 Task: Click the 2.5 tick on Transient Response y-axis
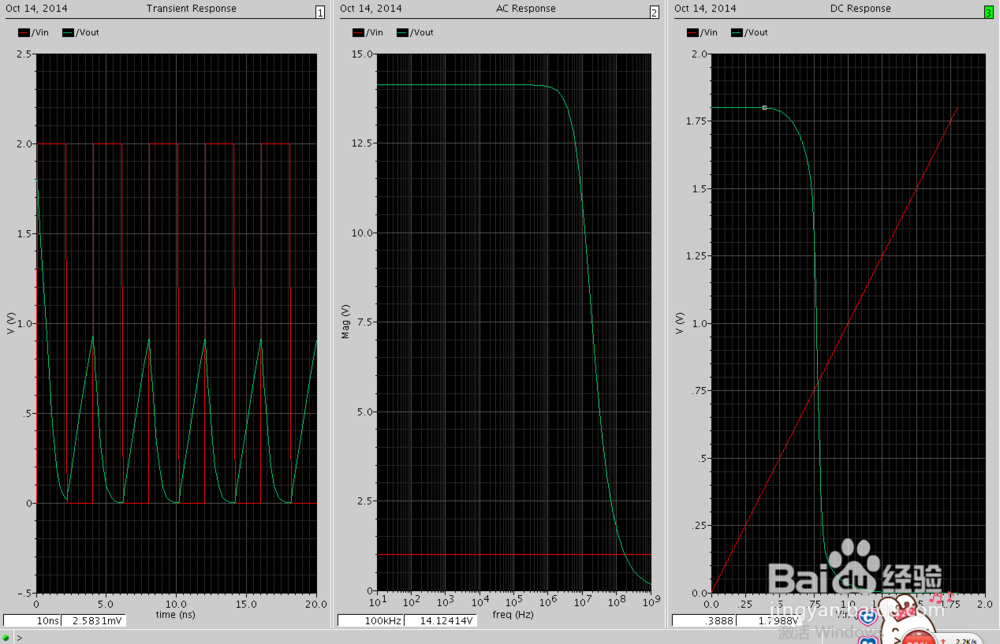[24, 54]
